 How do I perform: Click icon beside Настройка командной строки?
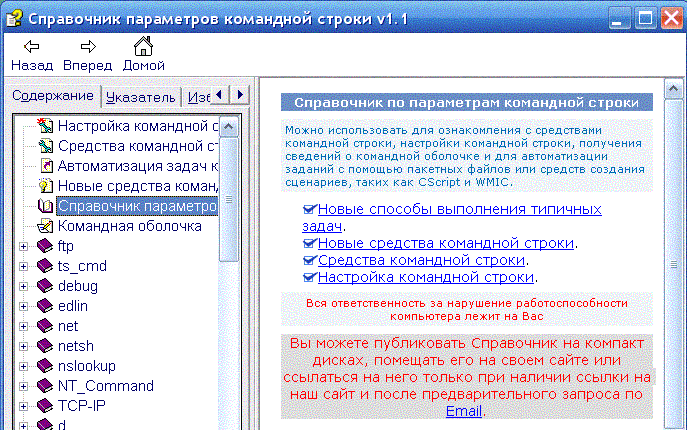tap(45, 126)
